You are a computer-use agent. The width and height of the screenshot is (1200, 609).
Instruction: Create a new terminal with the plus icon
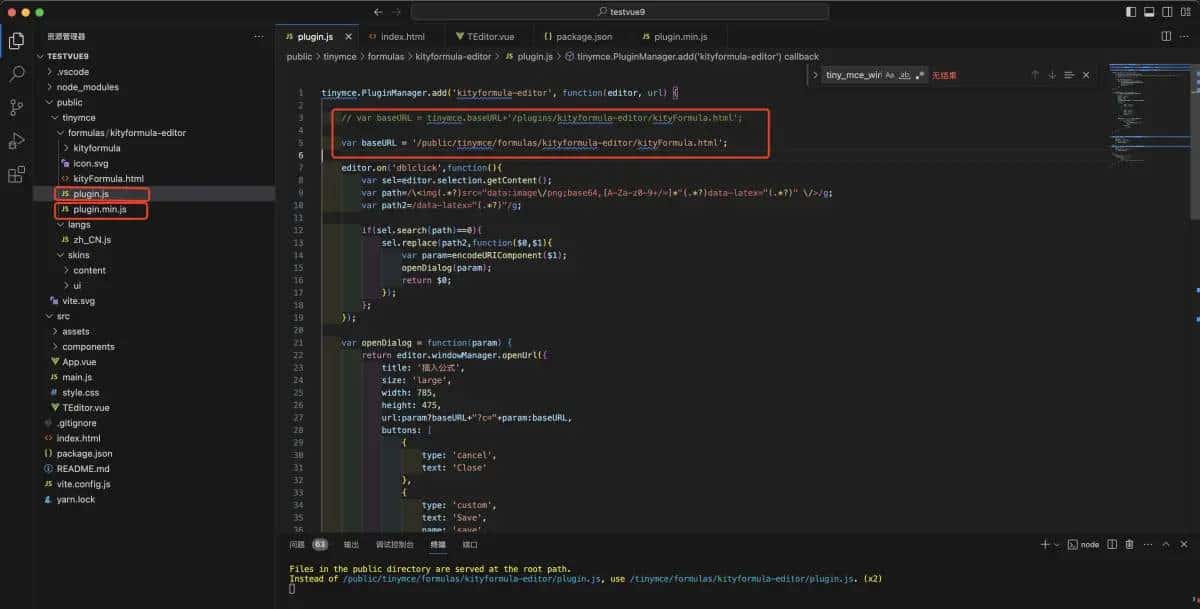tap(1046, 544)
